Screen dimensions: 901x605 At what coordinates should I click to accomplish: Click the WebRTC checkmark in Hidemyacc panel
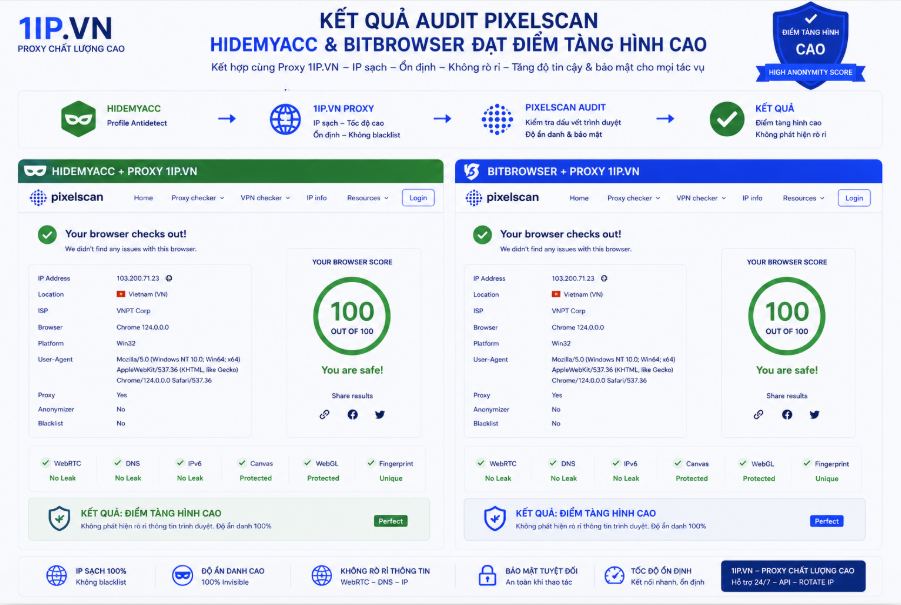click(x=45, y=463)
